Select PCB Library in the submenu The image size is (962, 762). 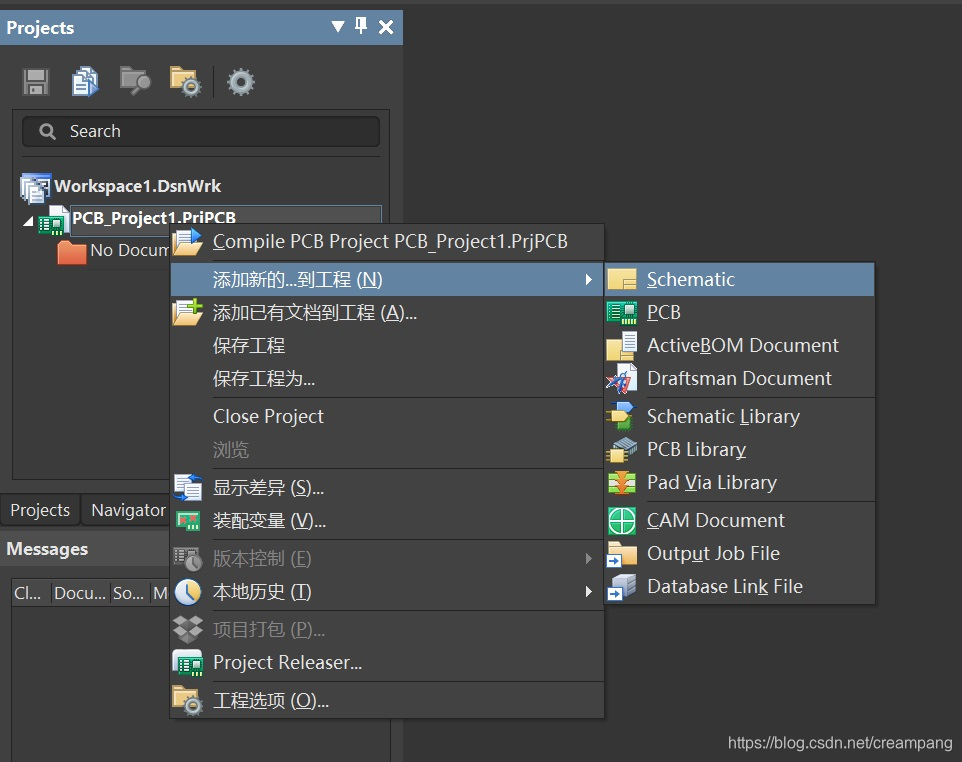point(739,450)
